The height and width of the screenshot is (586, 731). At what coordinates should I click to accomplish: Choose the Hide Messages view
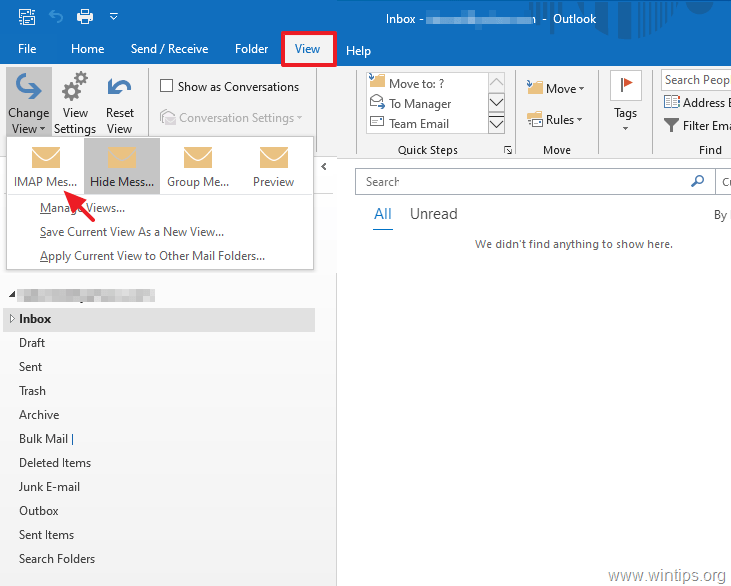[x=122, y=166]
